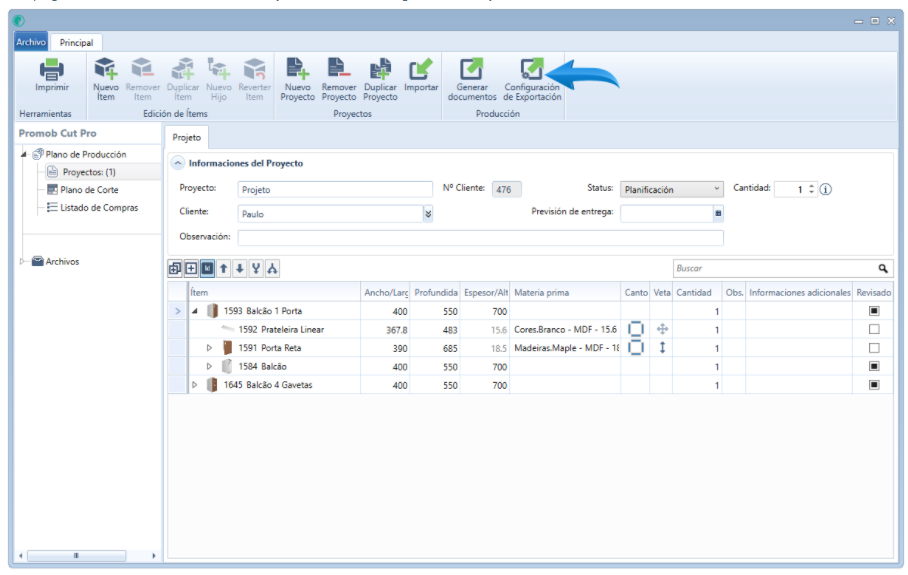The width and height of the screenshot is (908, 575).
Task: Click the Materia prima column header
Action: tap(565, 292)
